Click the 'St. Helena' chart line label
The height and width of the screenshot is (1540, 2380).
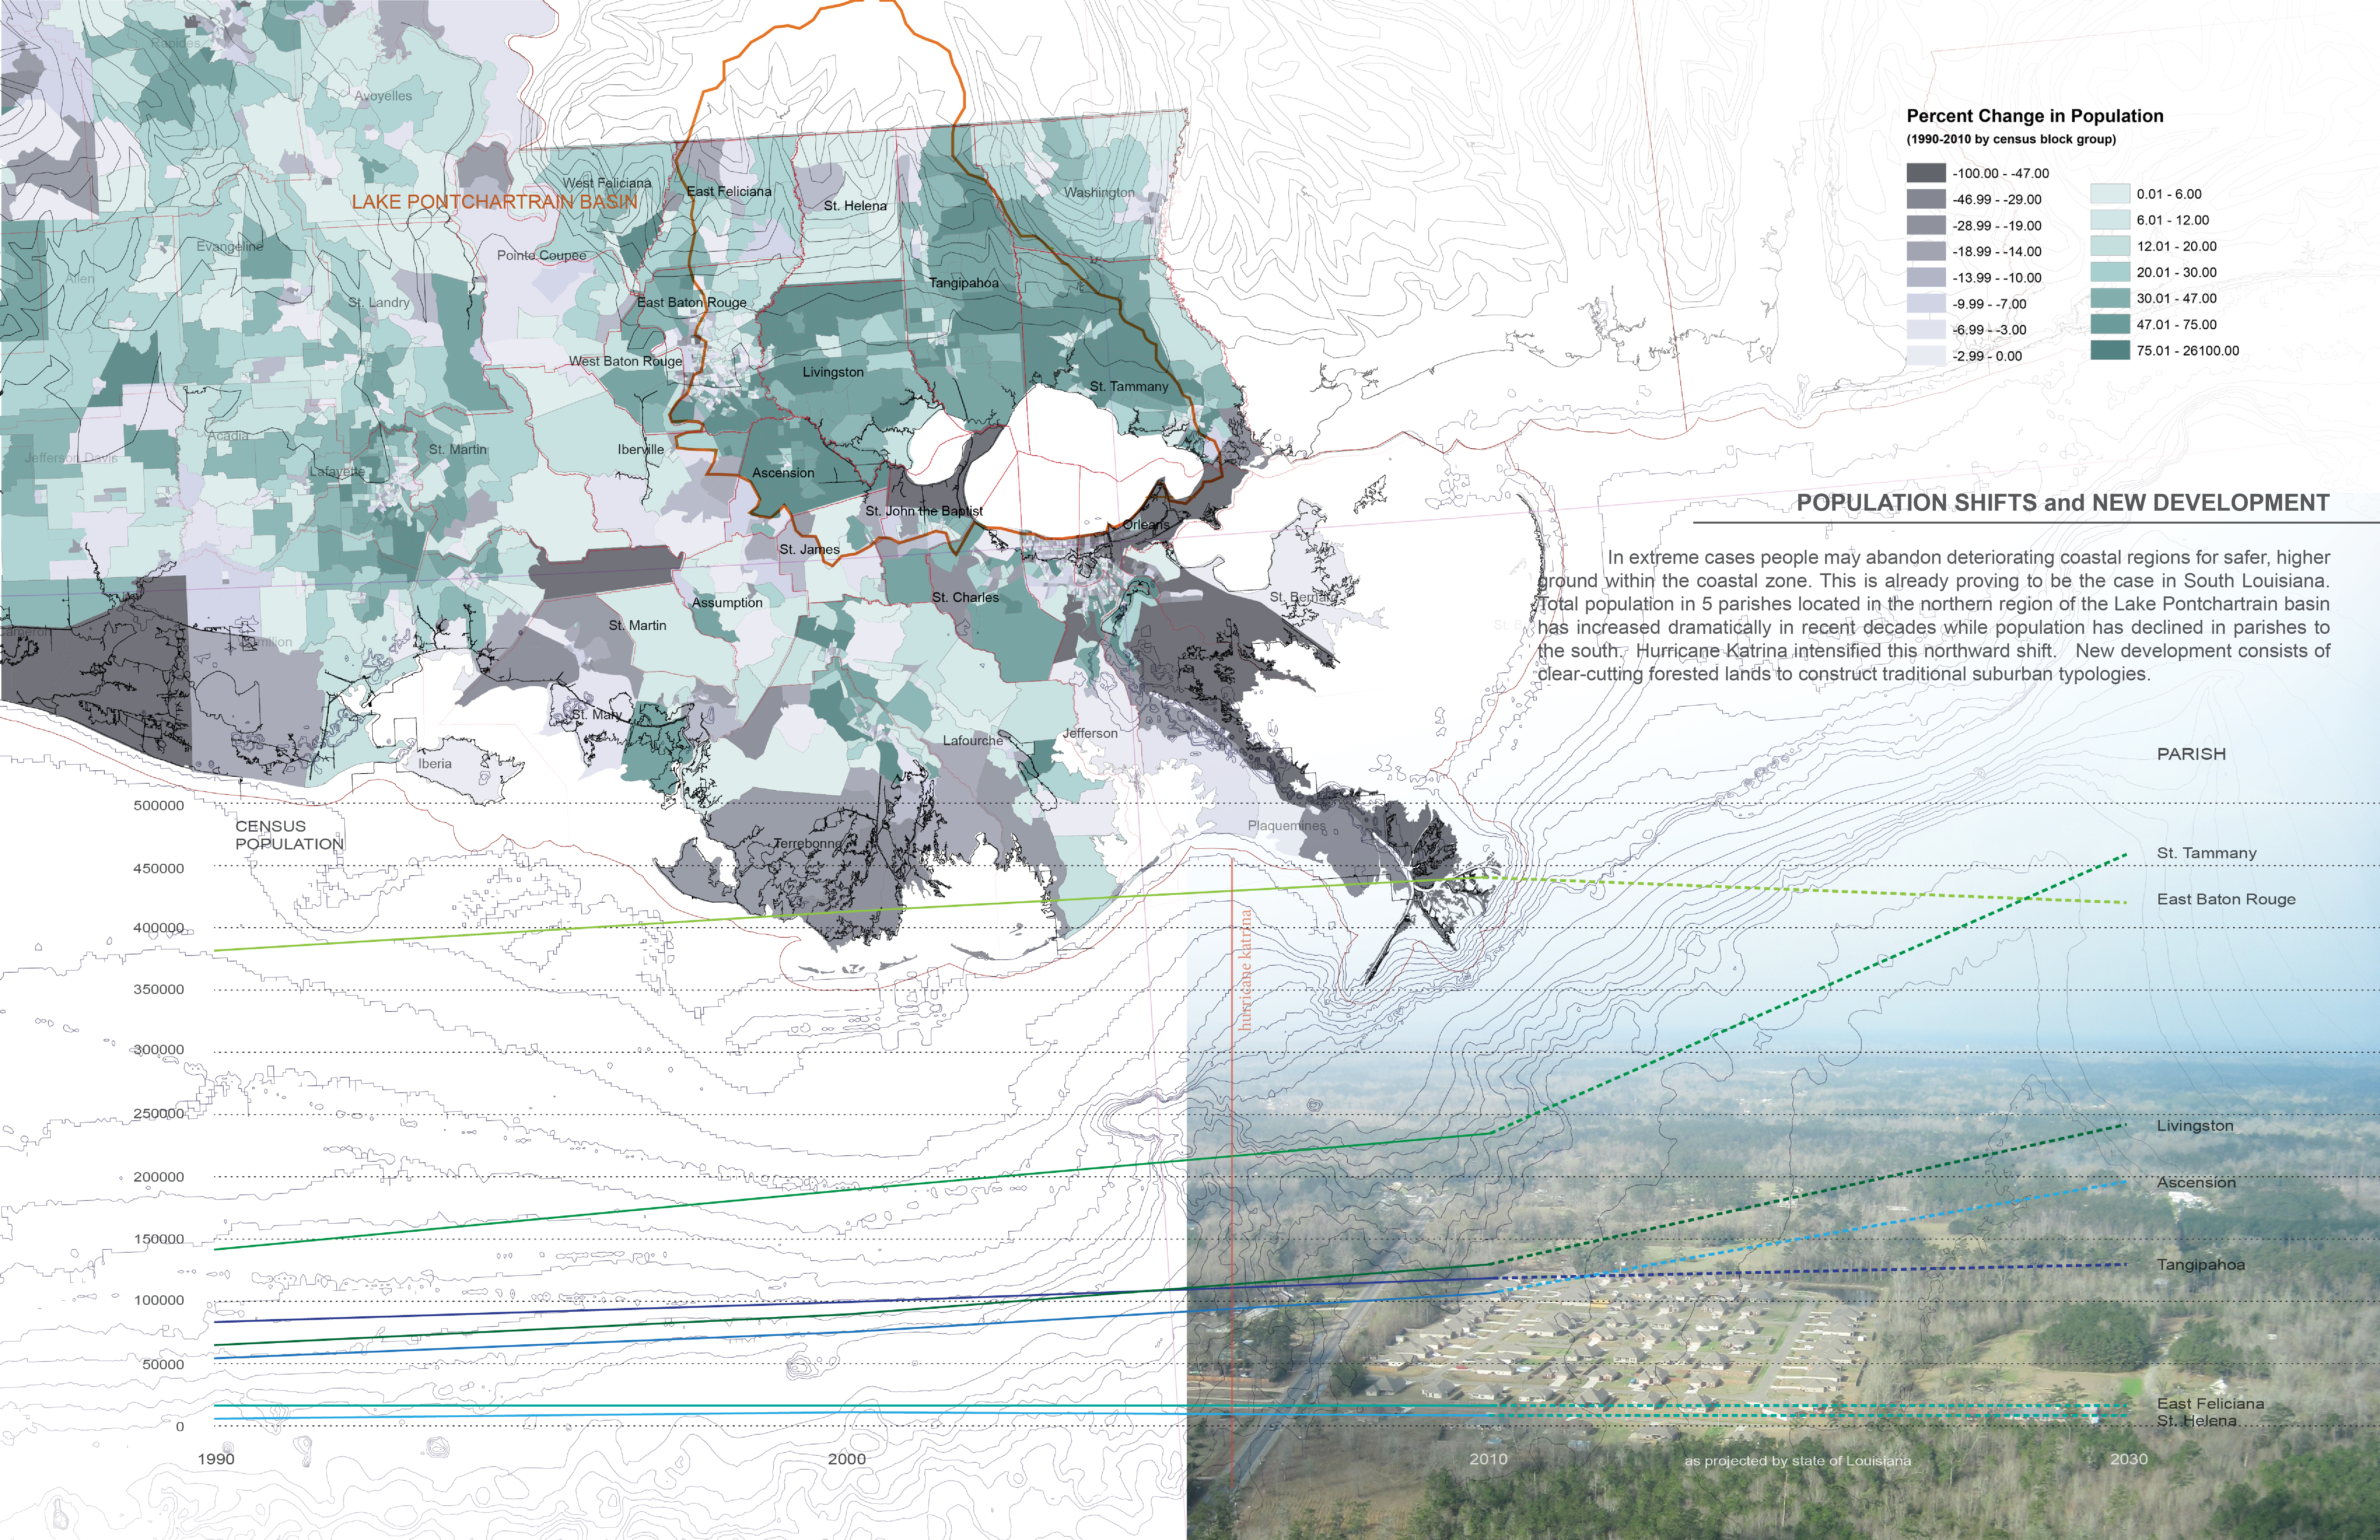click(x=2197, y=1421)
